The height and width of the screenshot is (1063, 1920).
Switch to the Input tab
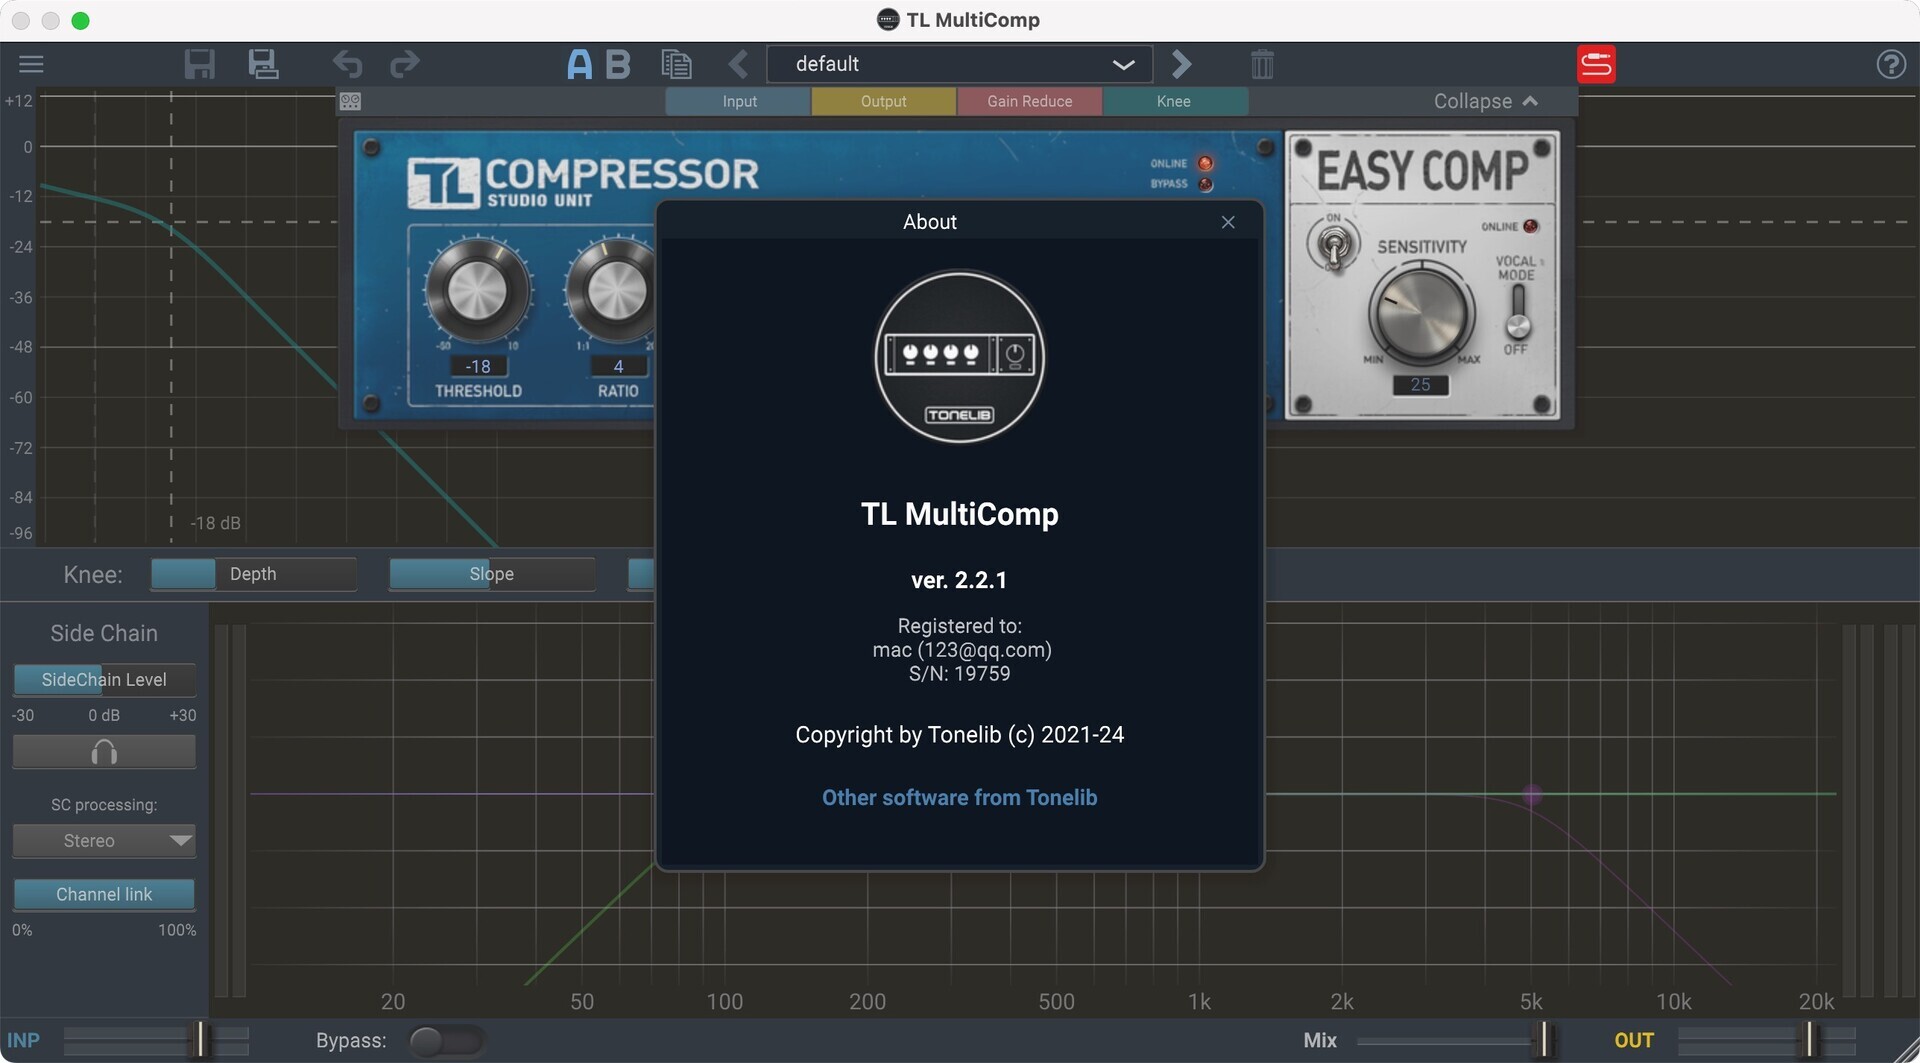(739, 101)
